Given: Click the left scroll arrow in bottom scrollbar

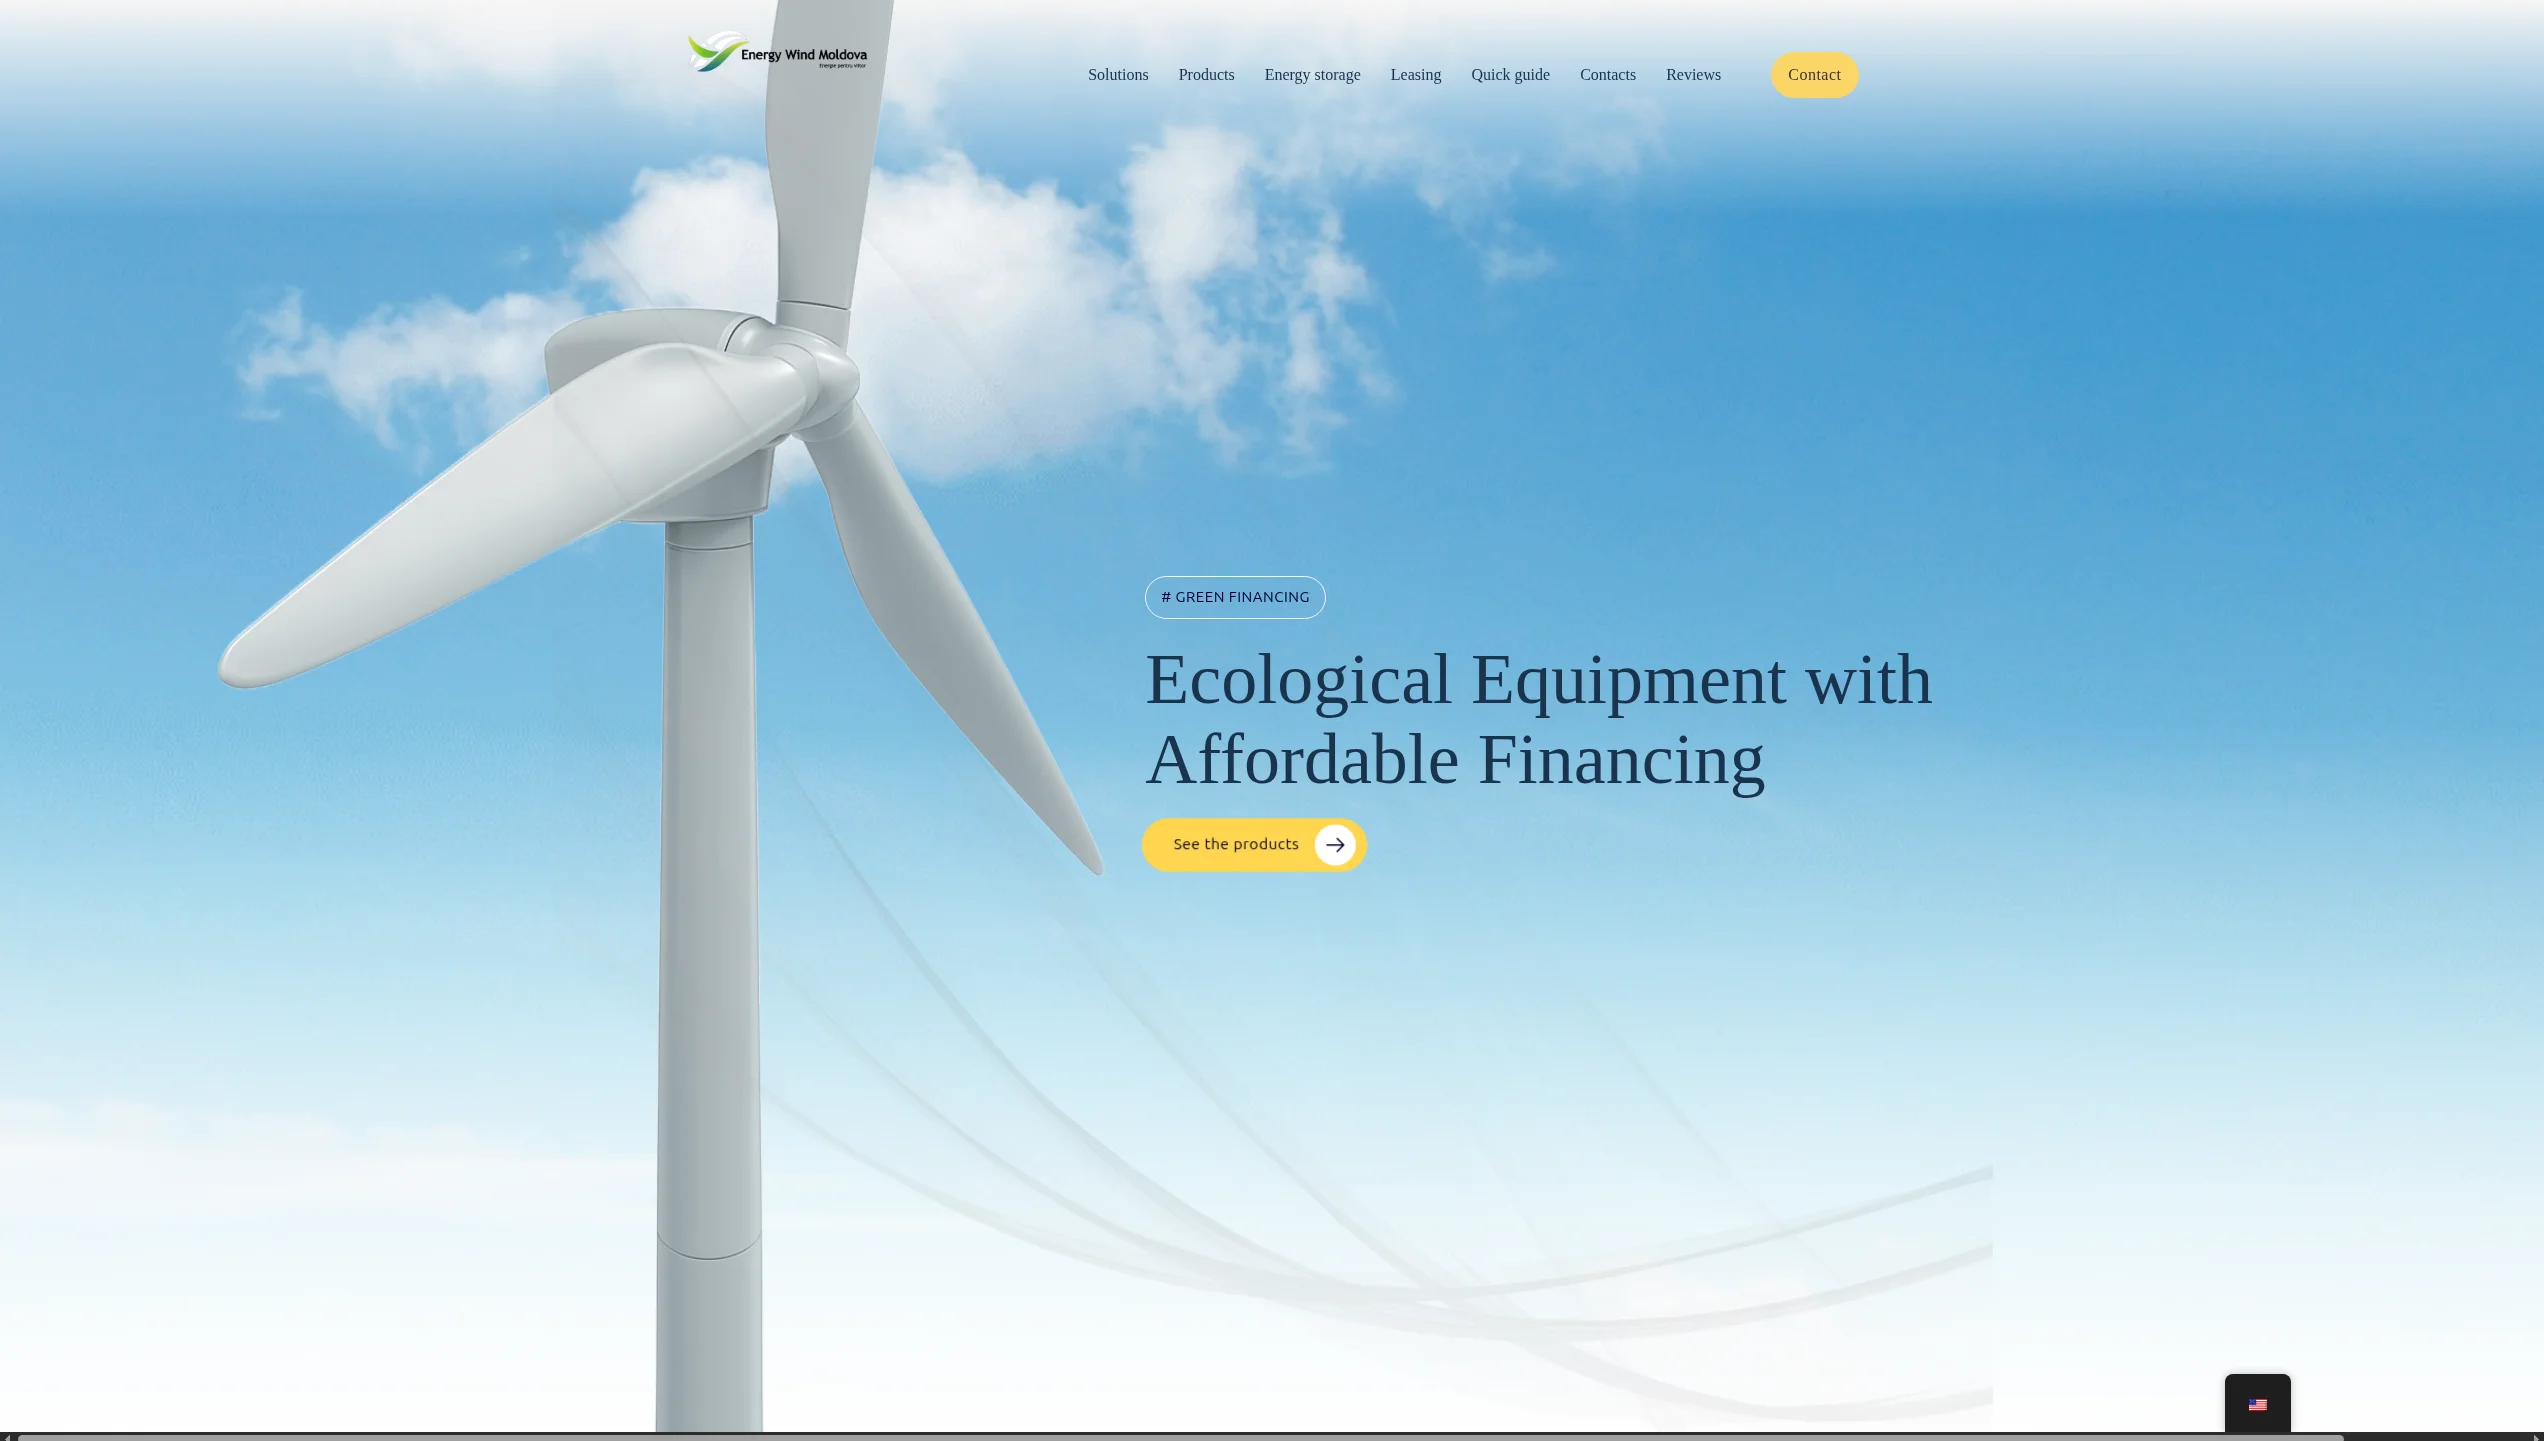Looking at the screenshot, I should (x=6, y=1437).
